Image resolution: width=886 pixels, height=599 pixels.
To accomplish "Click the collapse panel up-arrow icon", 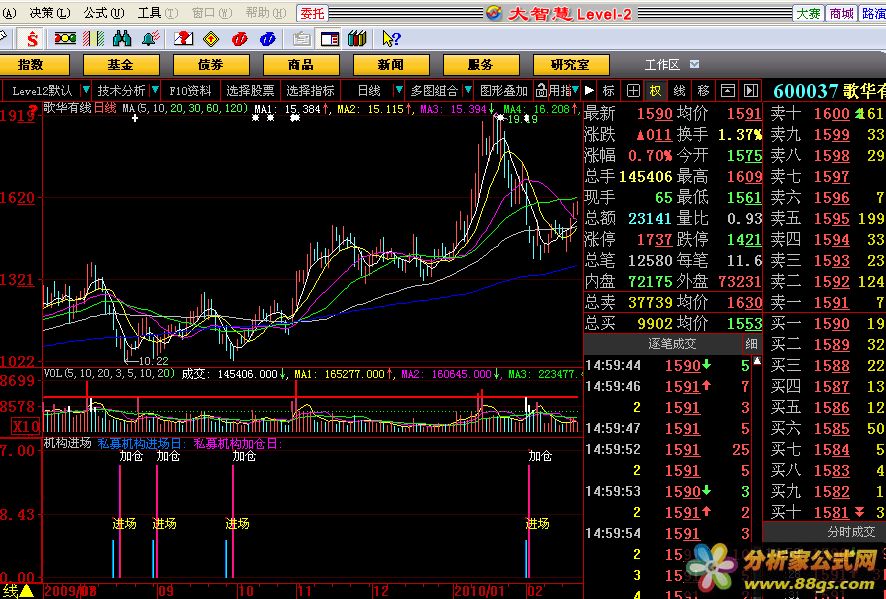I will tap(728, 90).
